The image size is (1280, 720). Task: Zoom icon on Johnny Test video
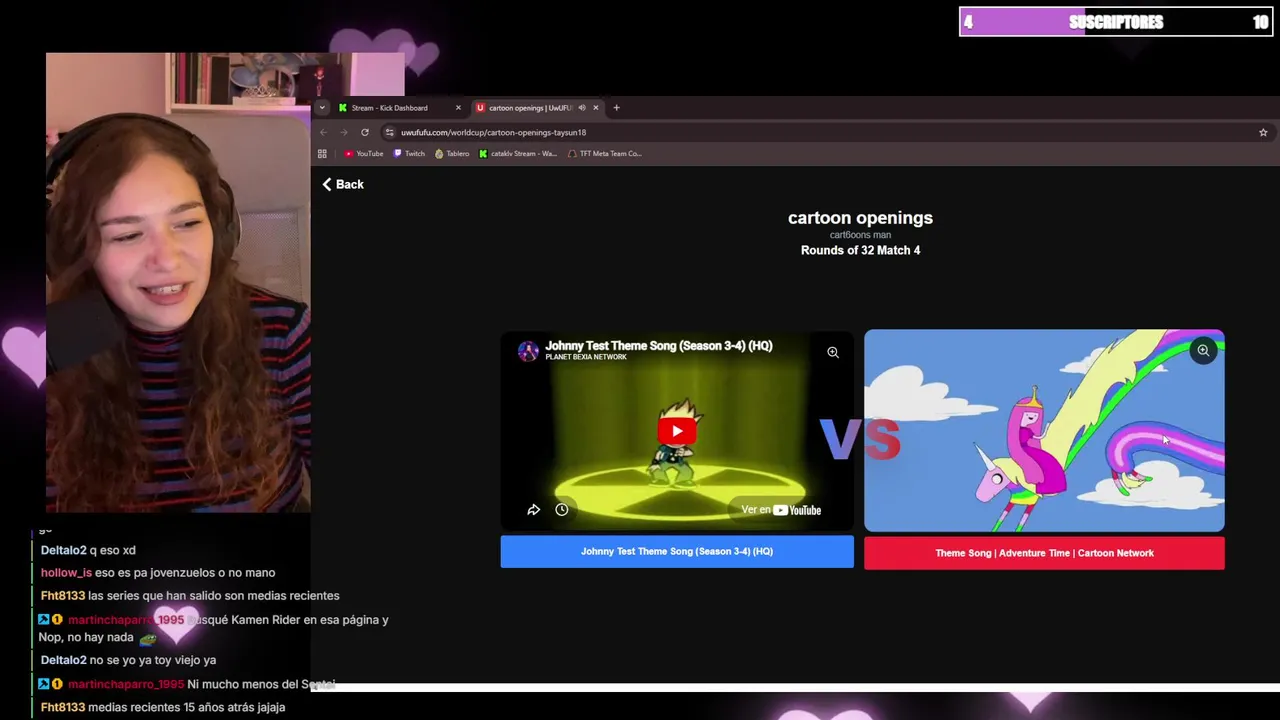(833, 352)
